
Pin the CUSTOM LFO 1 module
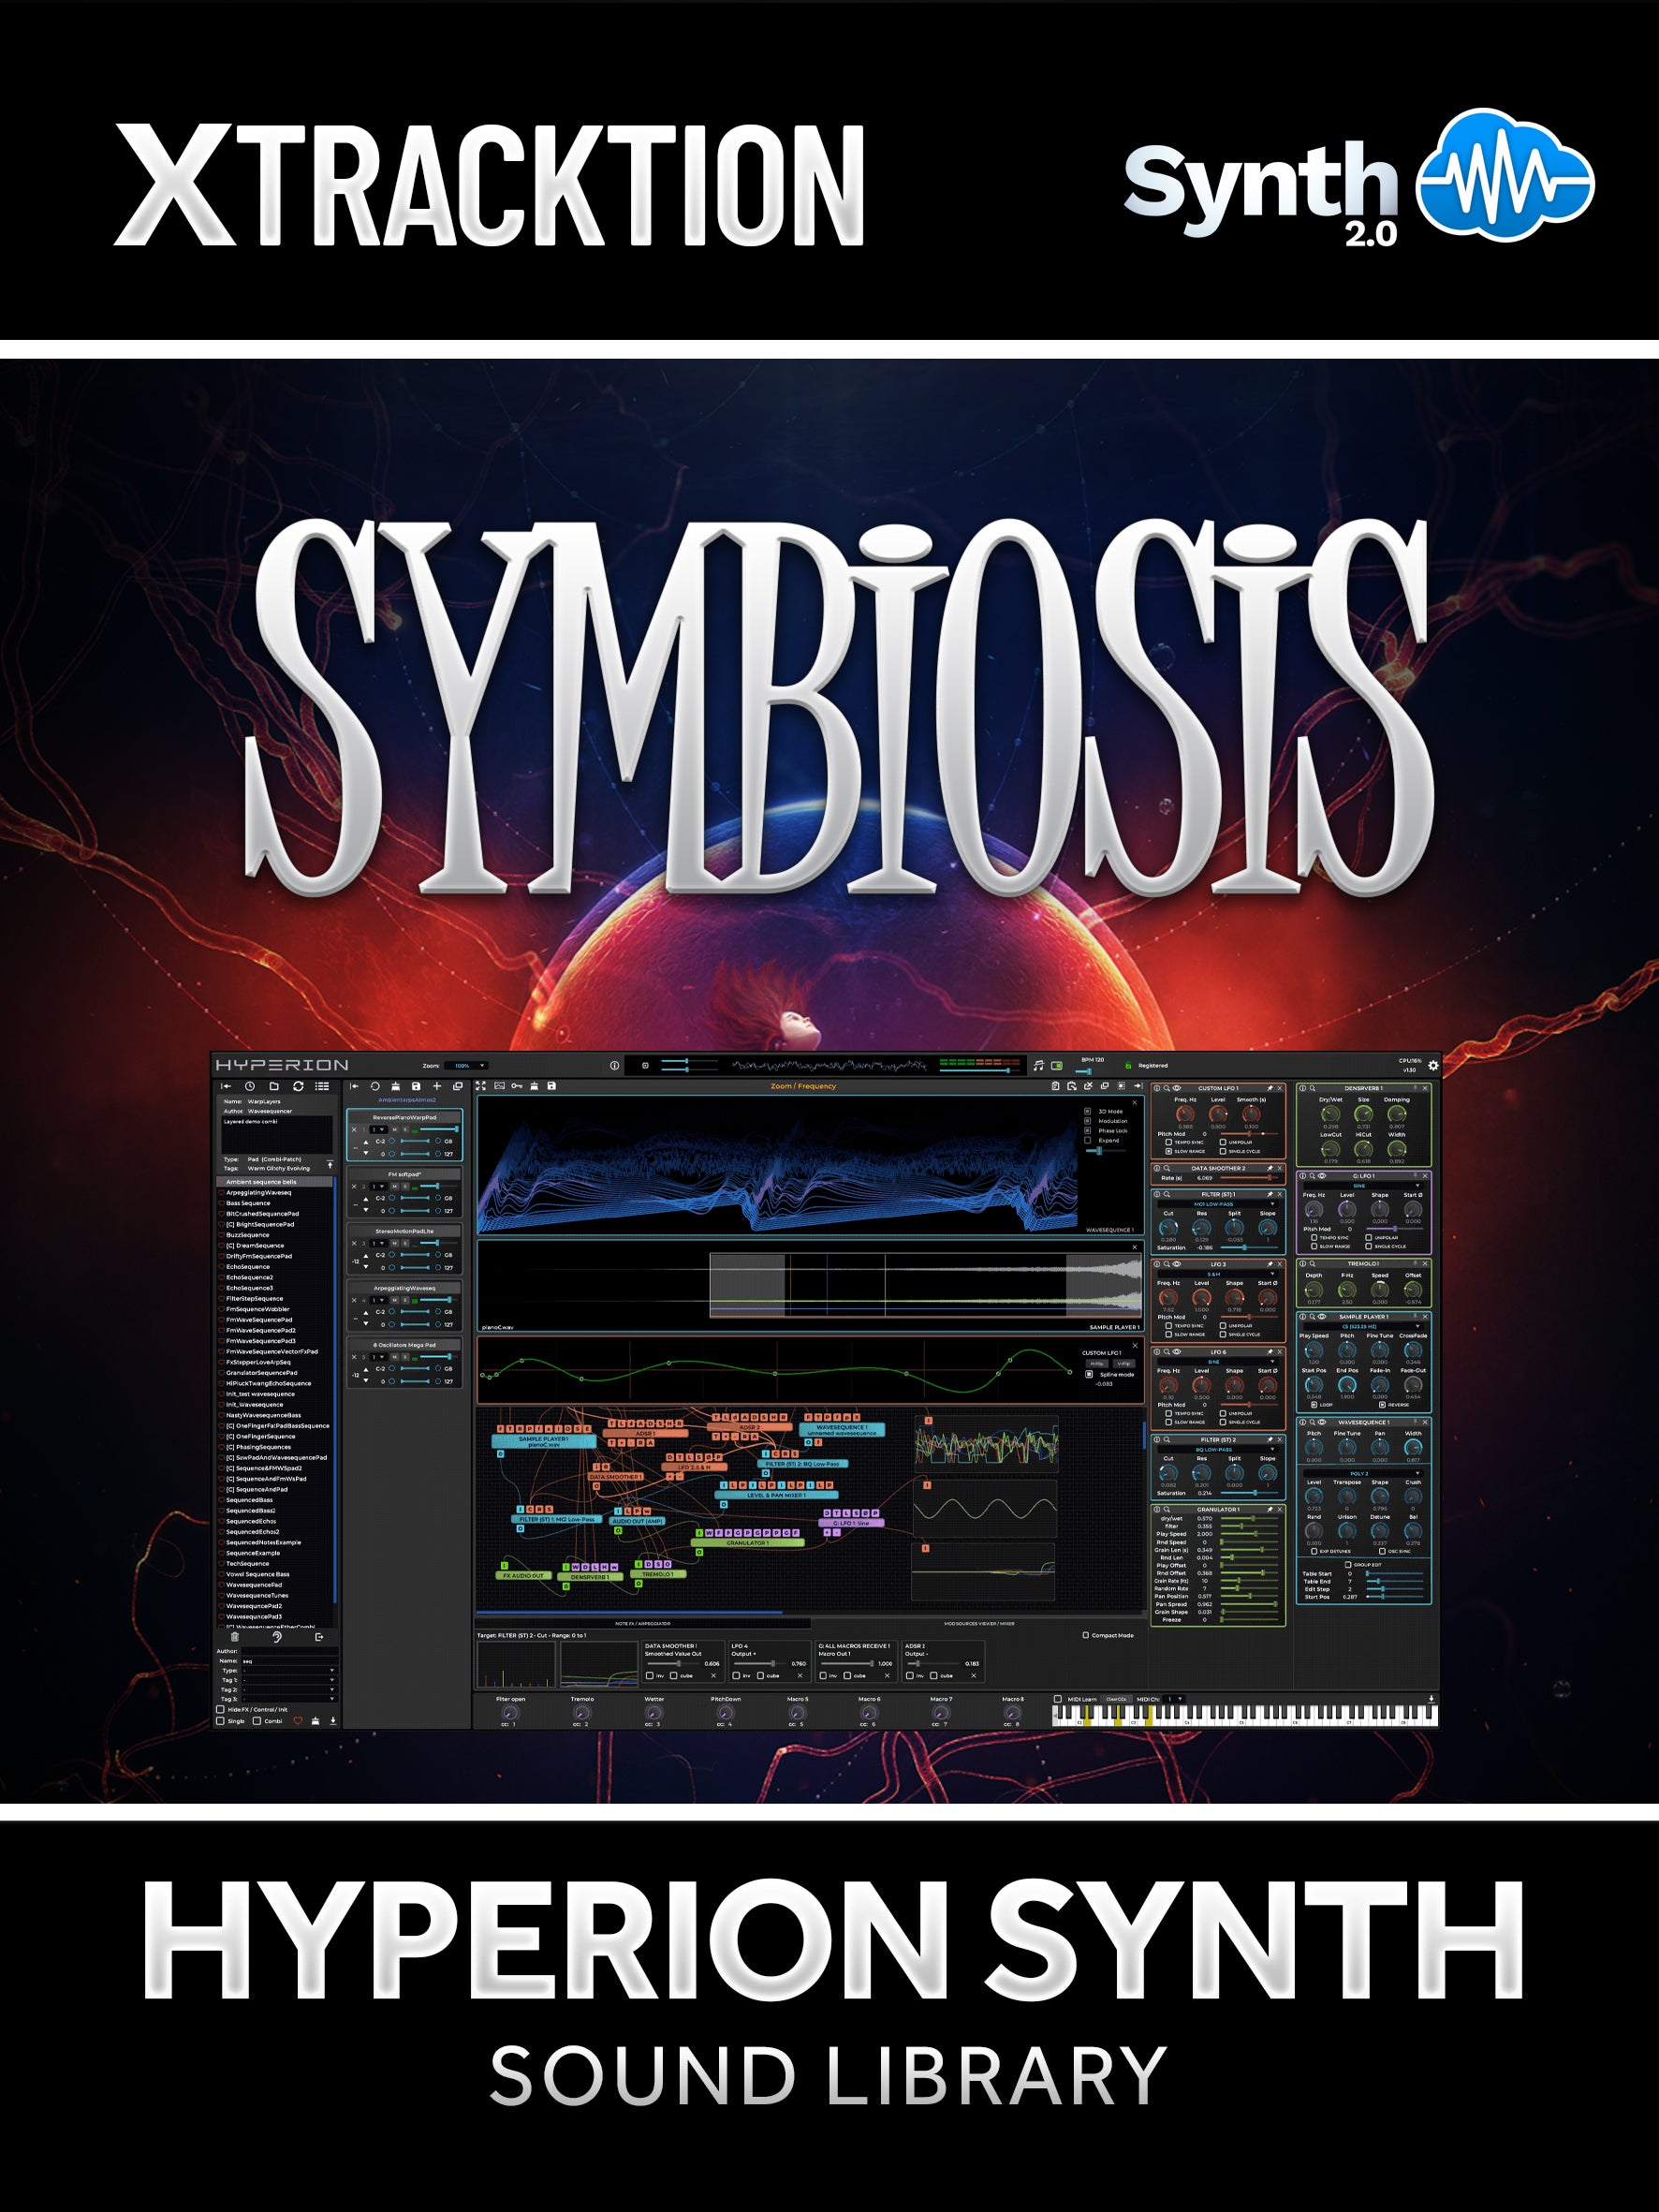1270,1088
